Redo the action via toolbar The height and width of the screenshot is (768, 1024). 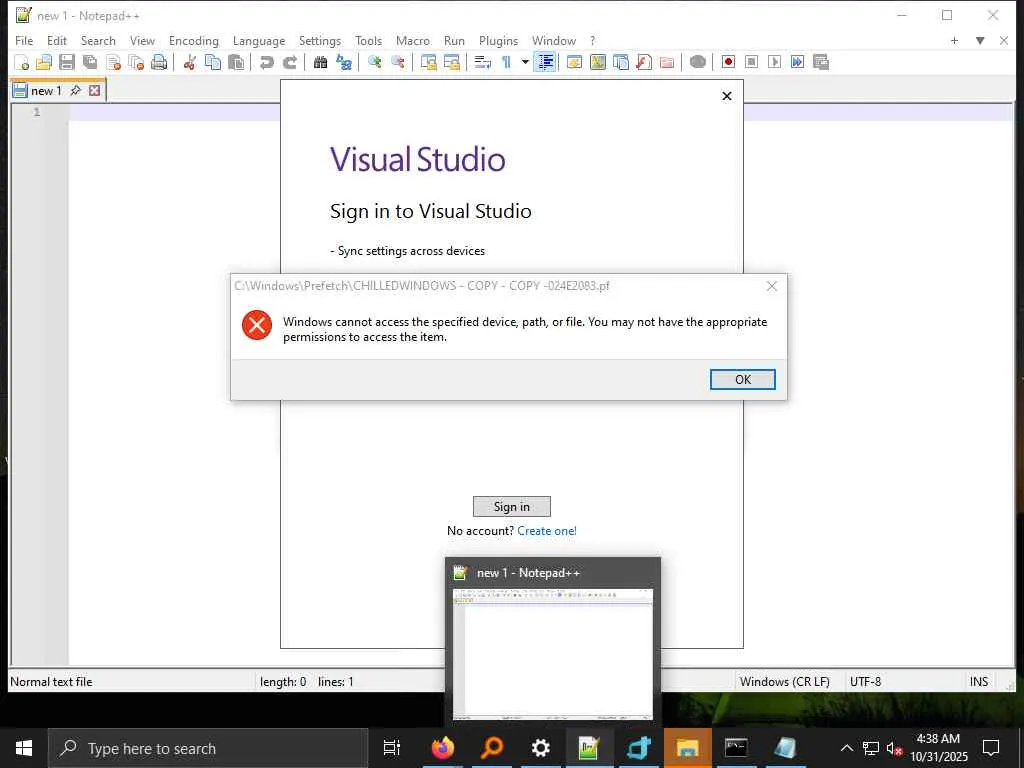(x=289, y=62)
